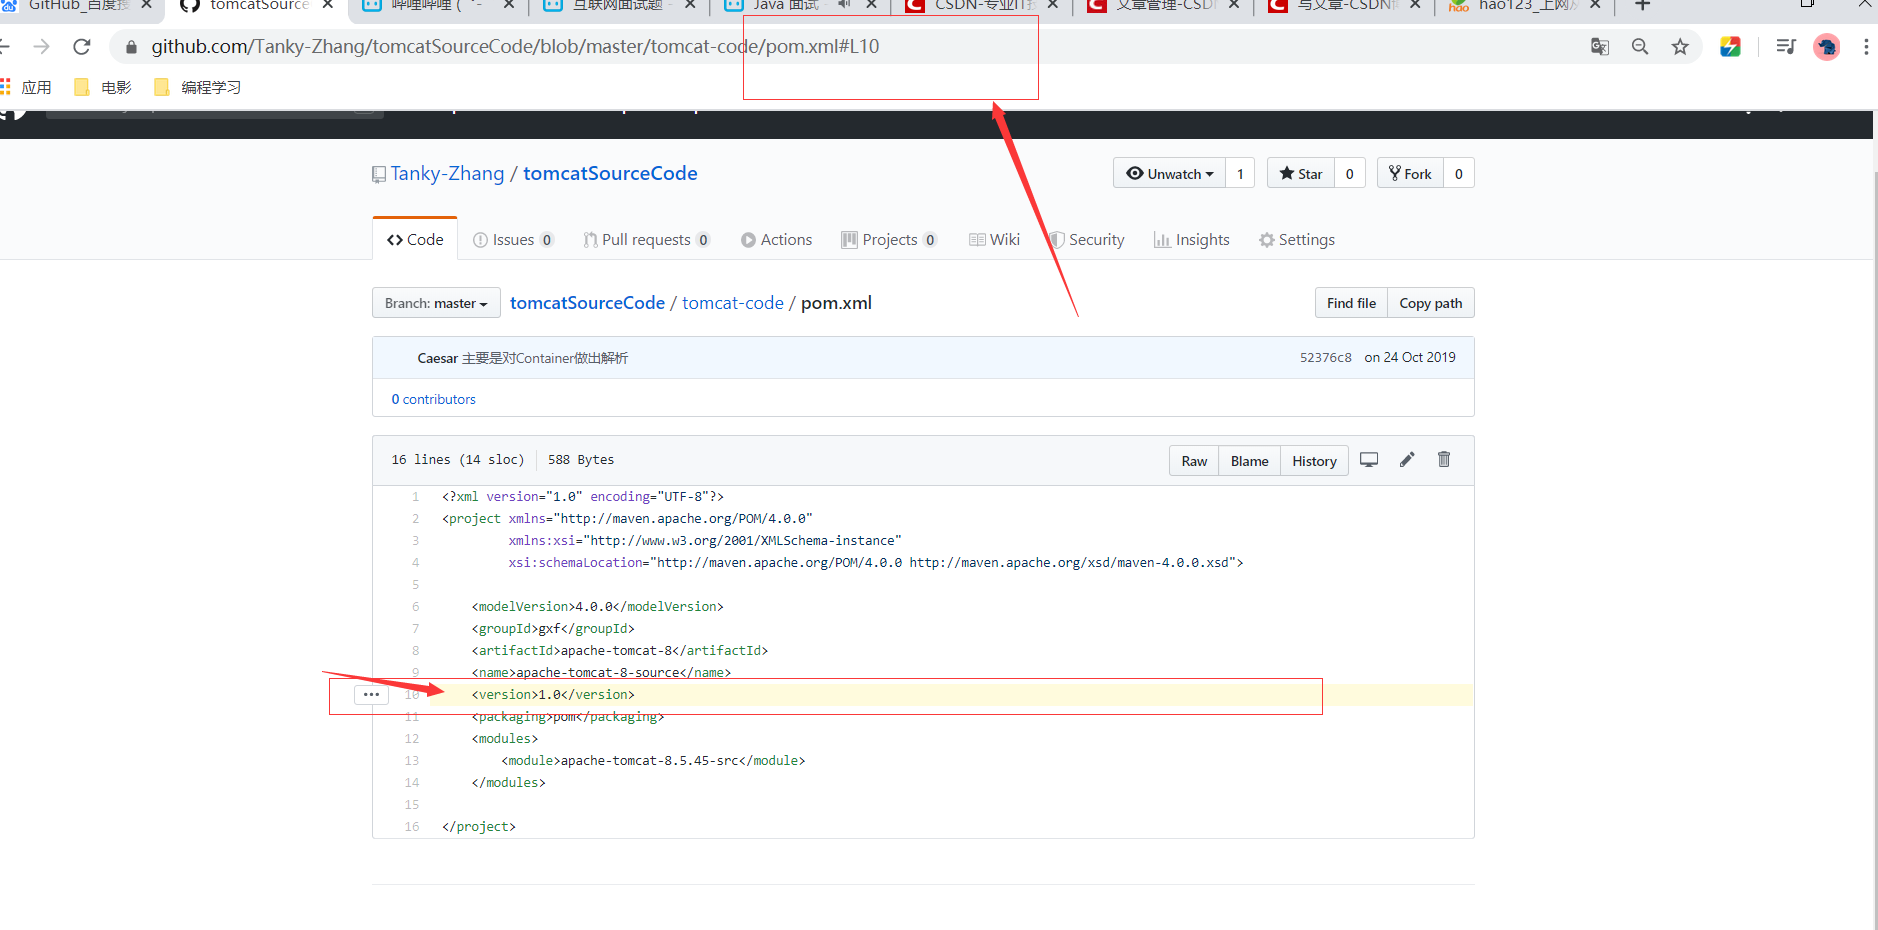
Task: Open the 编程学习 bookmark folder
Action: (197, 87)
